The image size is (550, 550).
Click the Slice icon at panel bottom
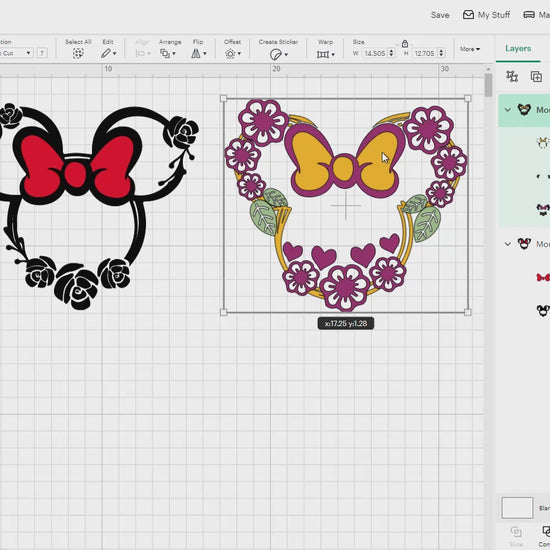tap(516, 531)
